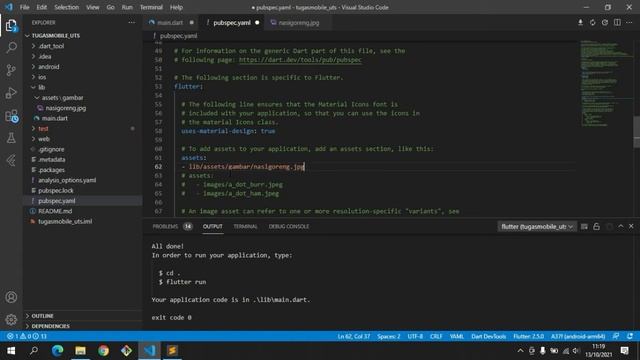Click the circular arrow icon left of split editor
The width and height of the screenshot is (640, 360).
tap(605, 22)
